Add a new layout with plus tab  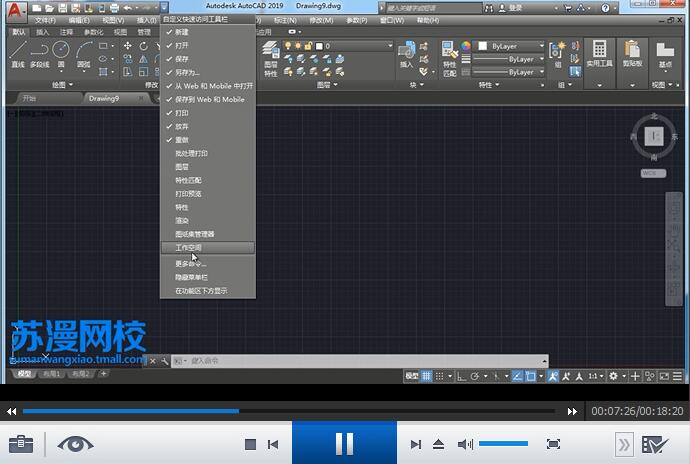103,374
